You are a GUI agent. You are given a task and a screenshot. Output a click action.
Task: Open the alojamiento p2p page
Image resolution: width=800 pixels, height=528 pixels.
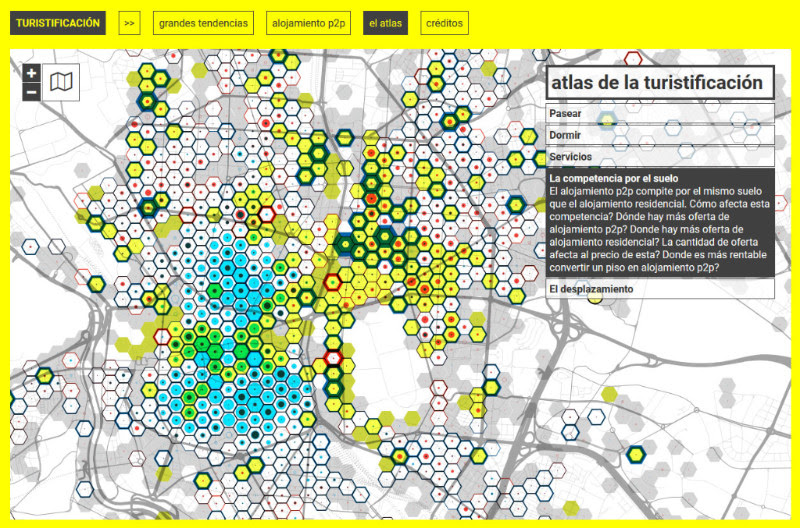(x=309, y=23)
